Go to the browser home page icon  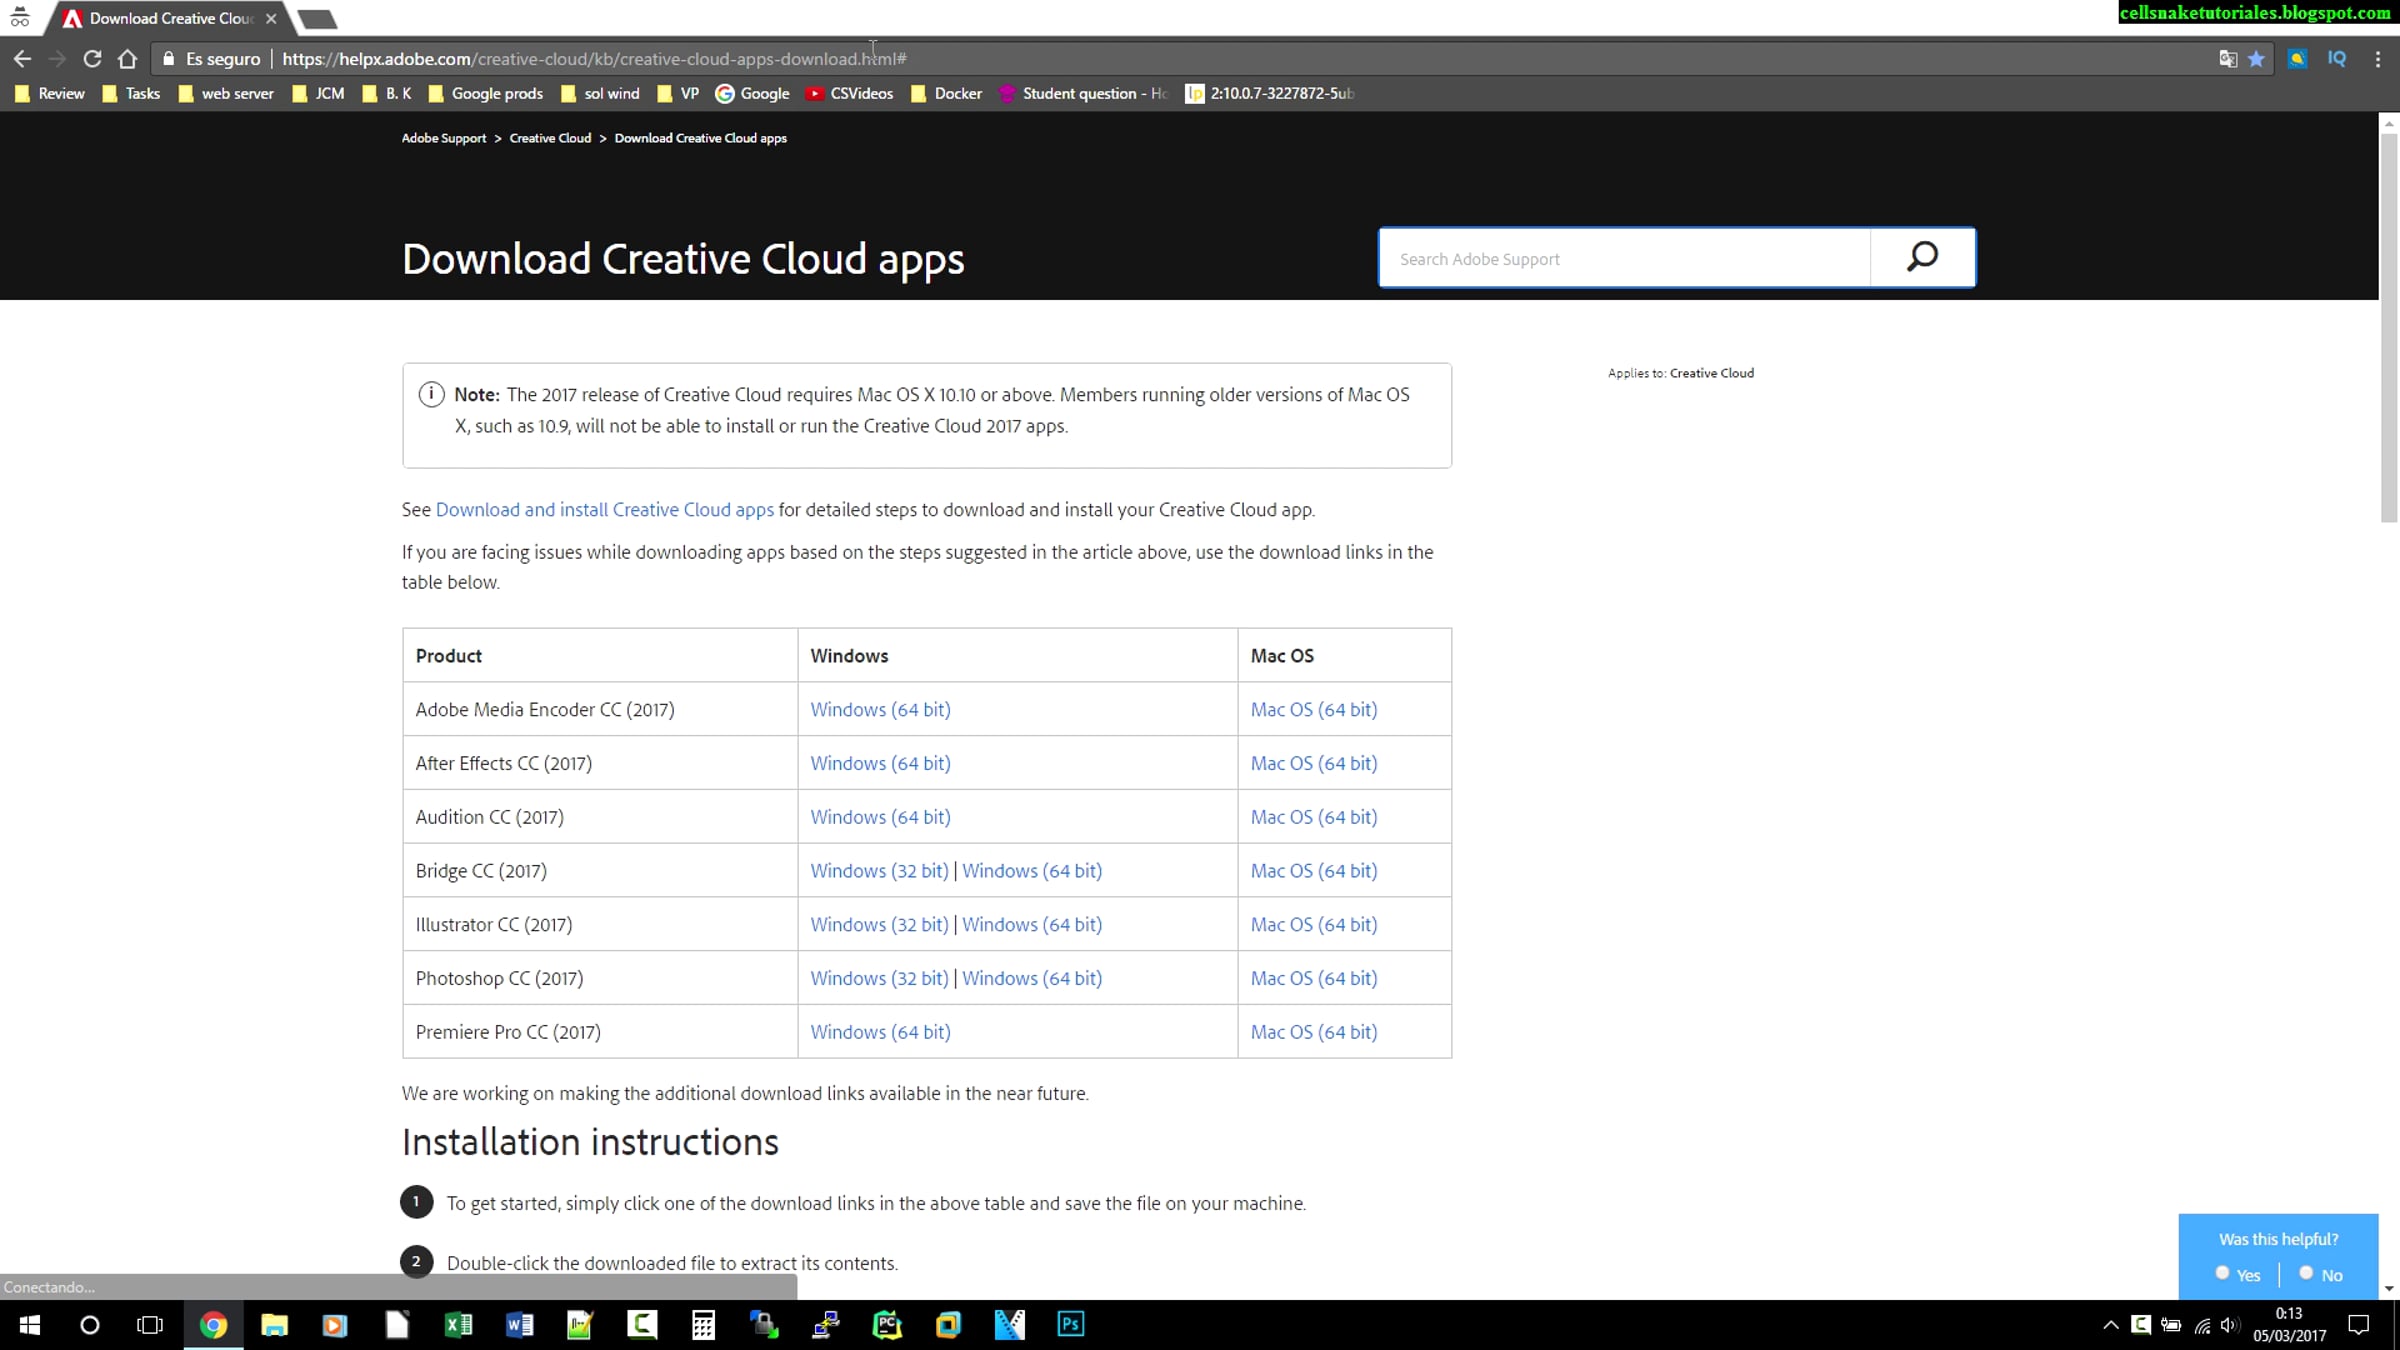[x=127, y=59]
